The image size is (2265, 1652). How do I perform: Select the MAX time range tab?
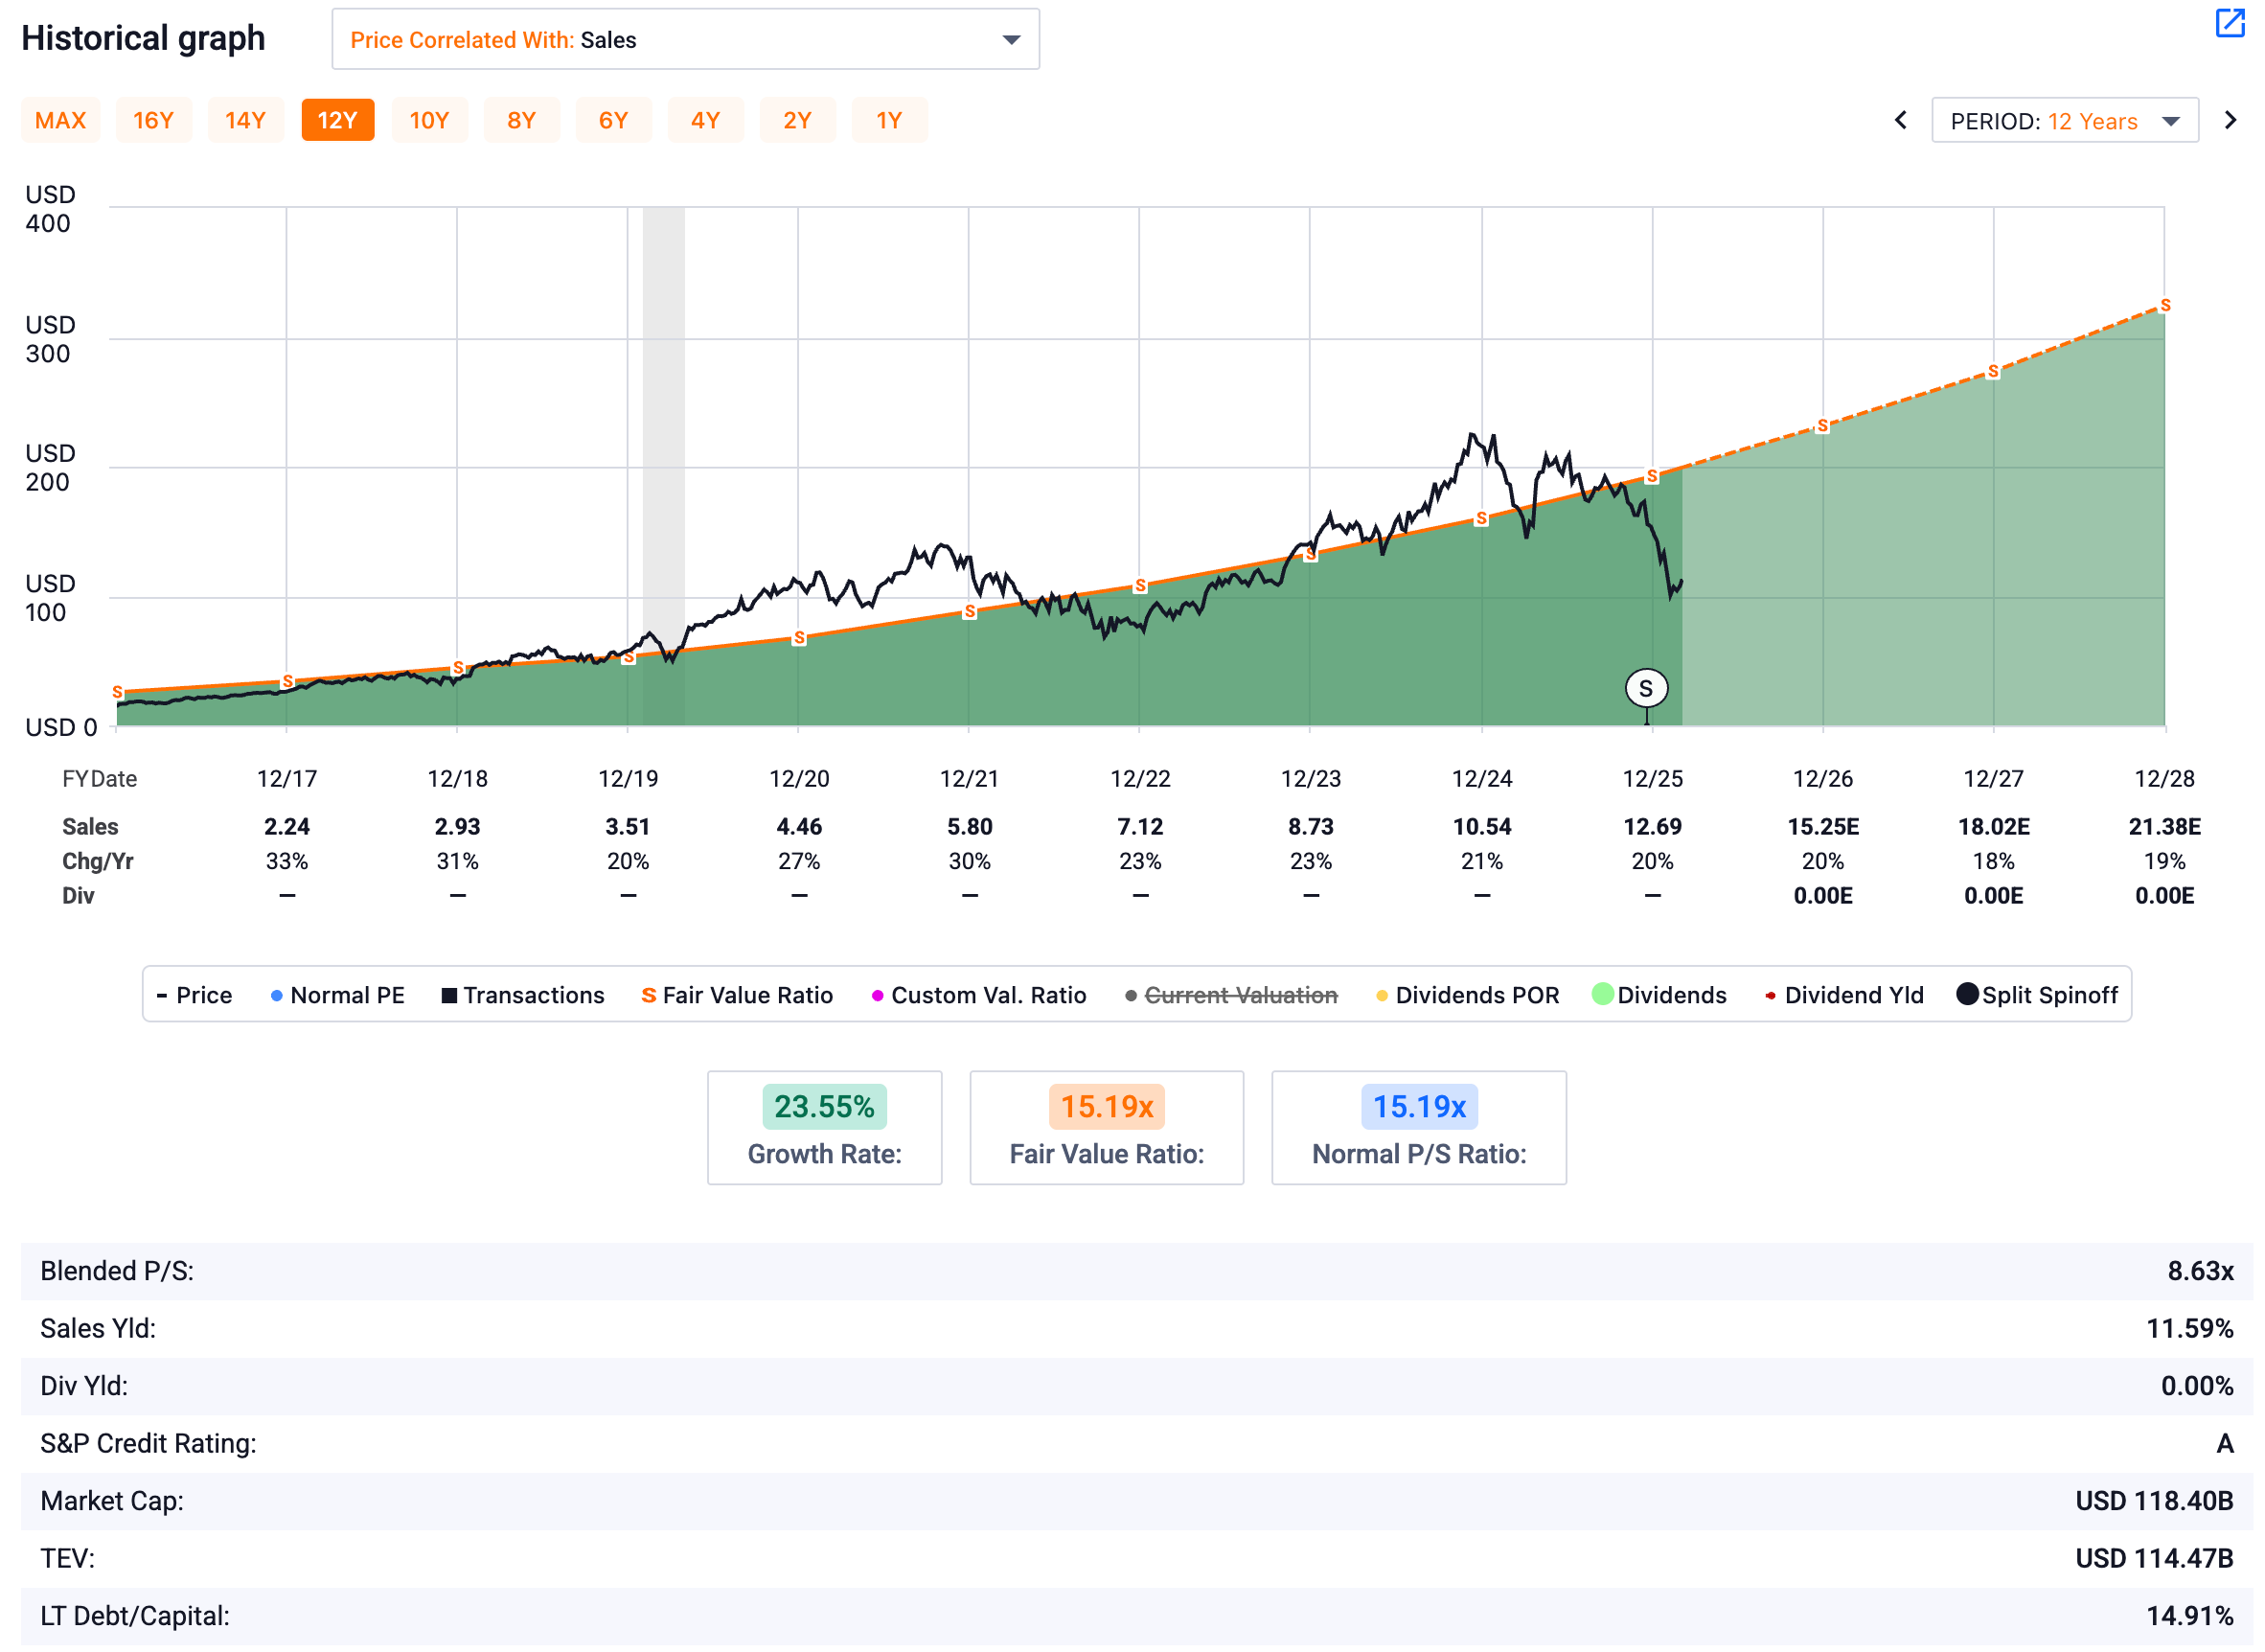pyautogui.click(x=60, y=121)
